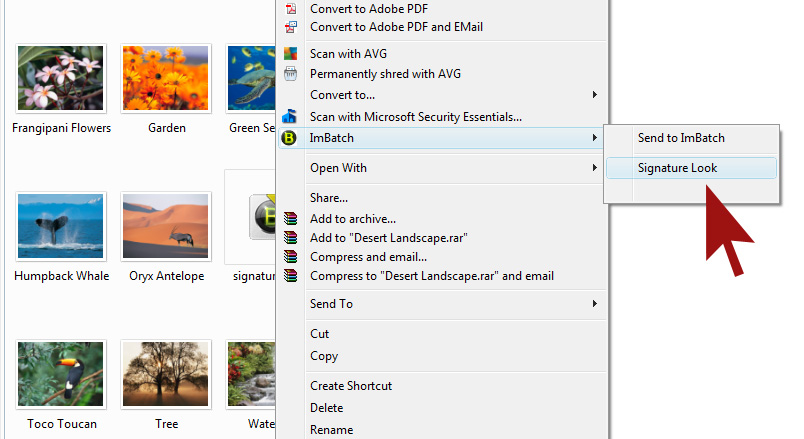Image resolution: width=804 pixels, height=439 pixels.
Task: Select the Toco Toucan image thumbnail
Action: click(x=61, y=374)
